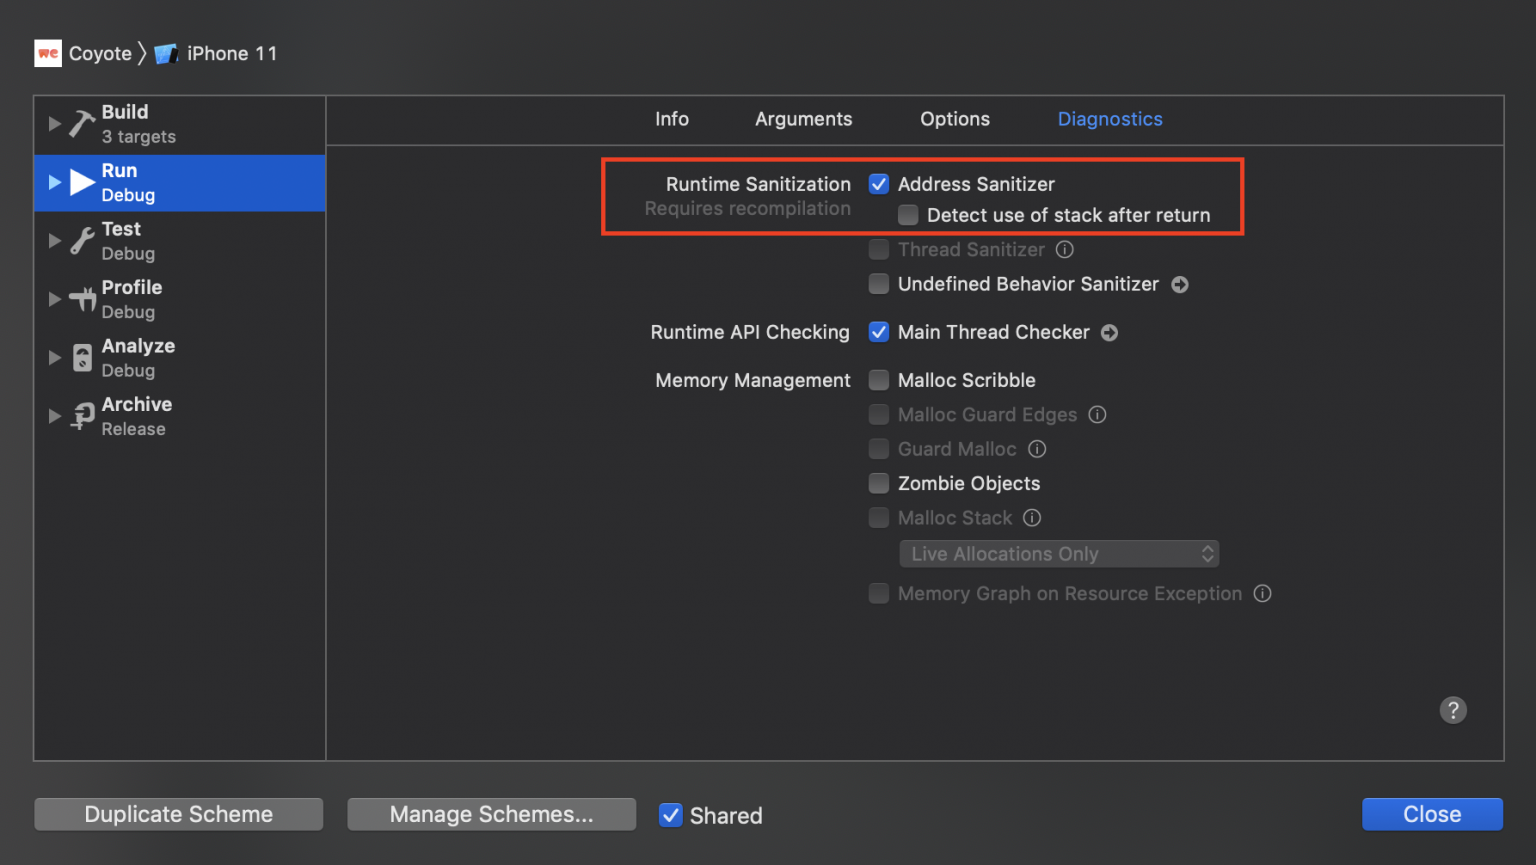Viewport: 1536px width, 865px height.
Task: Open the Coyote project scheme icon
Action: pos(47,53)
